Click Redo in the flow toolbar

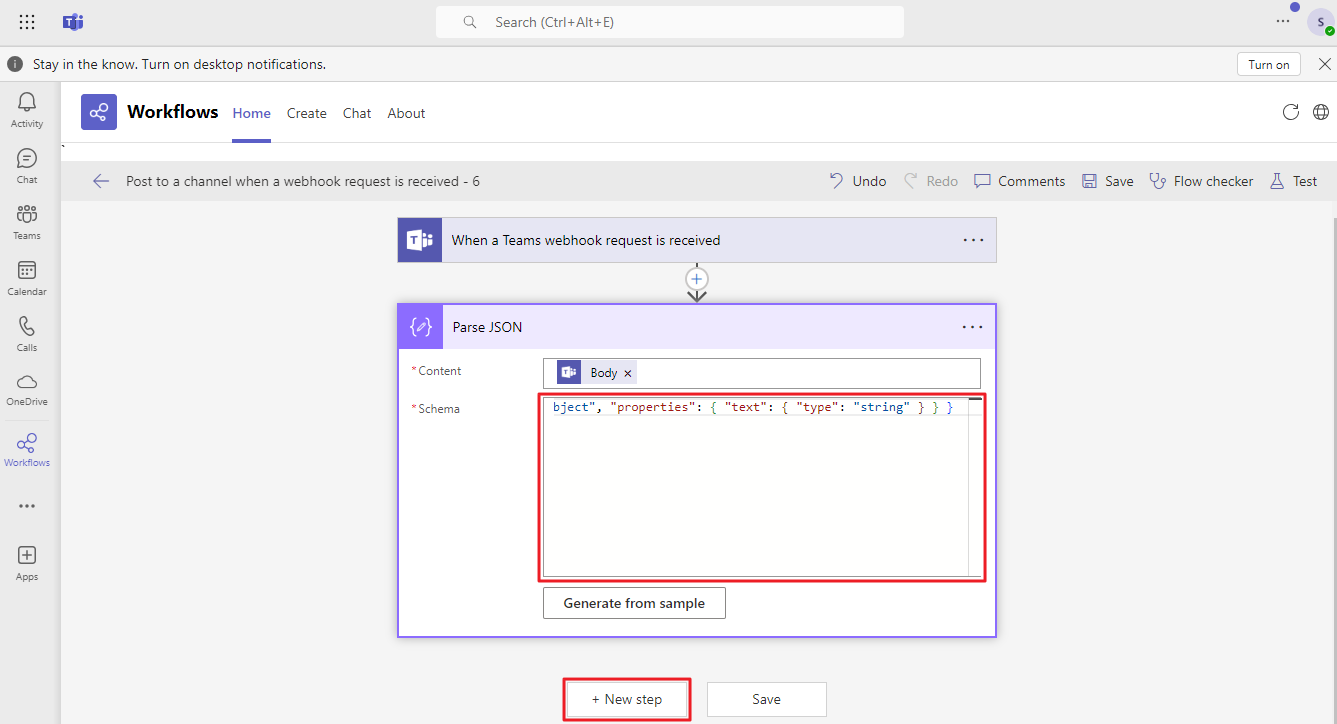click(931, 181)
